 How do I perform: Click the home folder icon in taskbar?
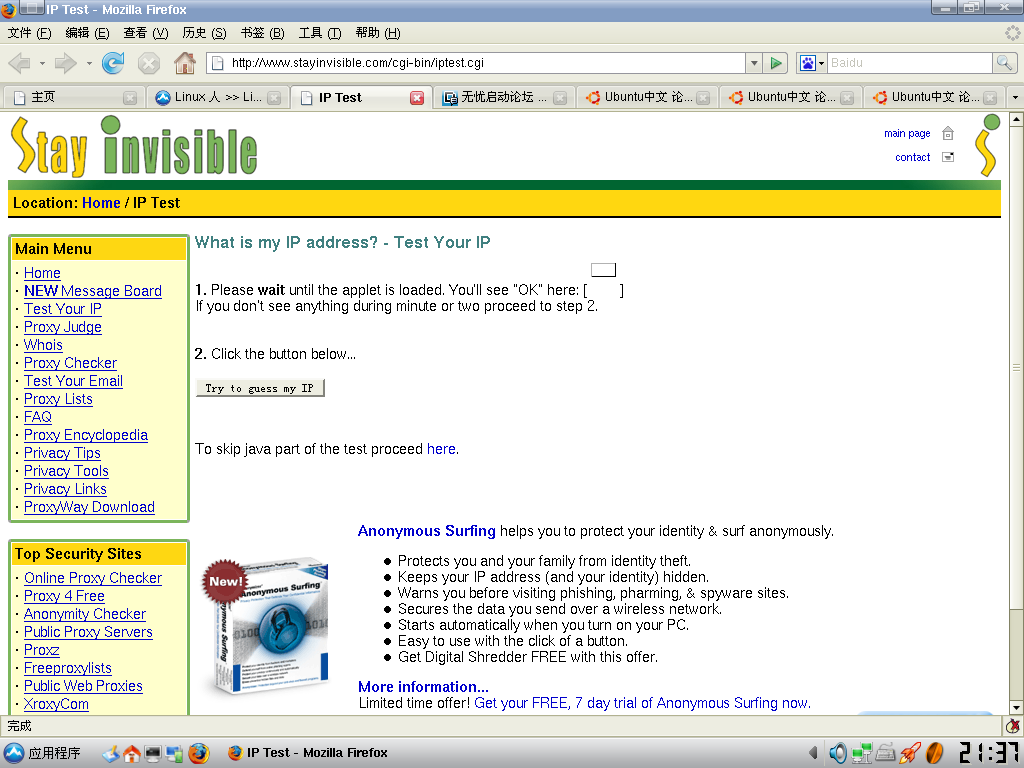point(132,754)
